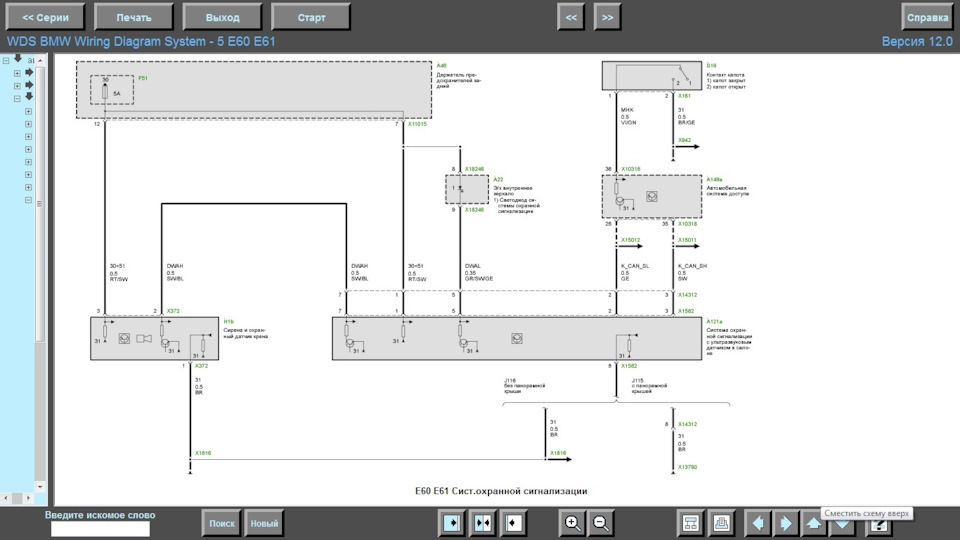Click component label A149a access system

[x=714, y=179]
